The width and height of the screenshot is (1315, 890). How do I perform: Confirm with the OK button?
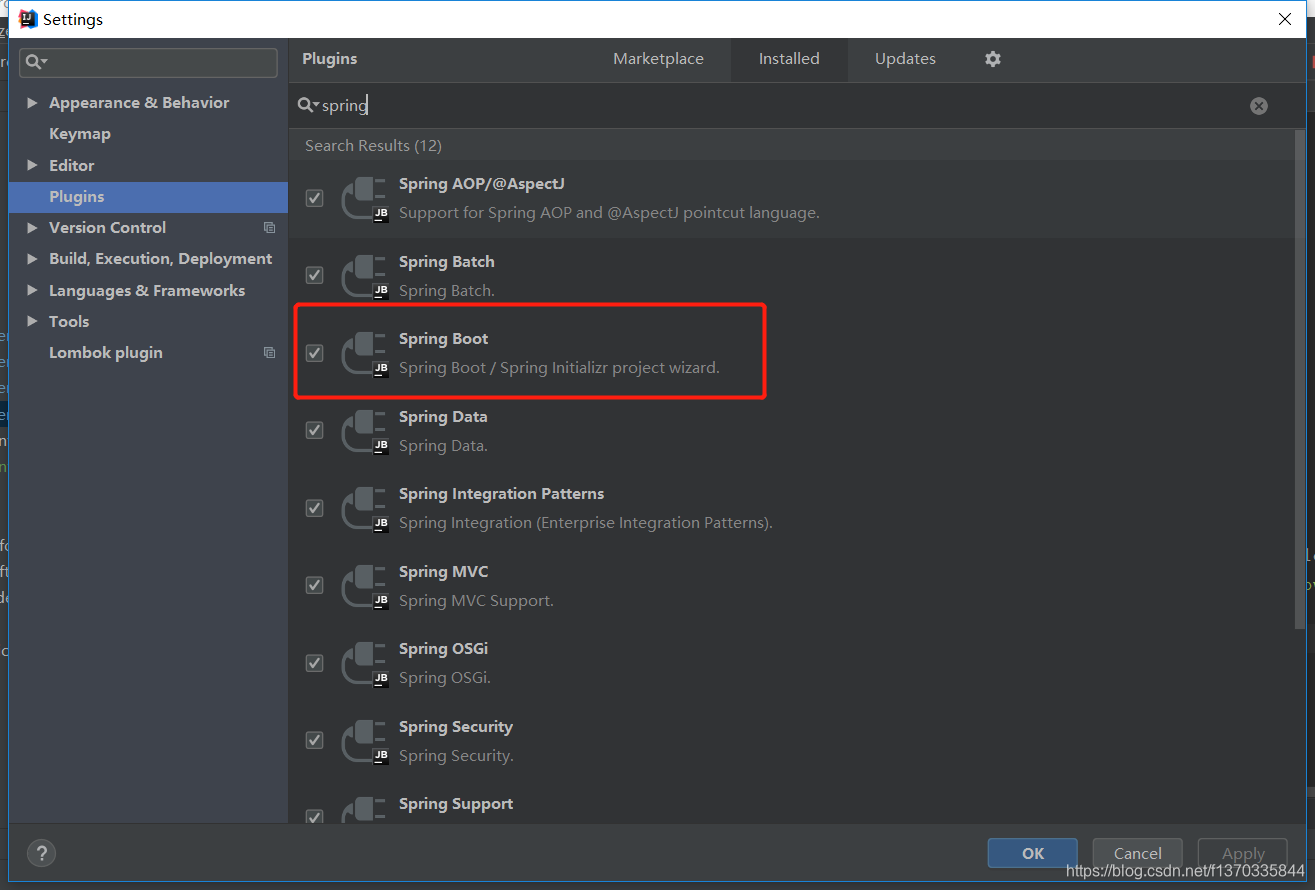pos(1033,853)
